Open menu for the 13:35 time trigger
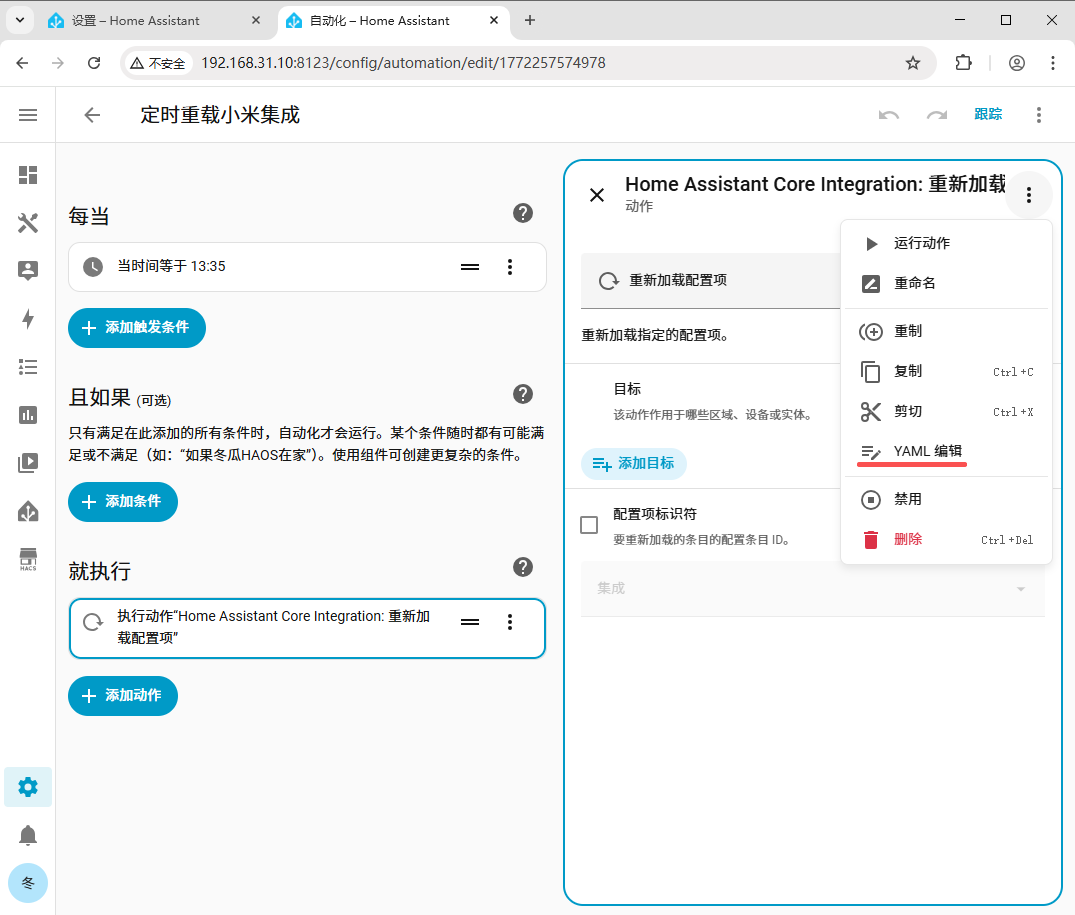 [509, 267]
